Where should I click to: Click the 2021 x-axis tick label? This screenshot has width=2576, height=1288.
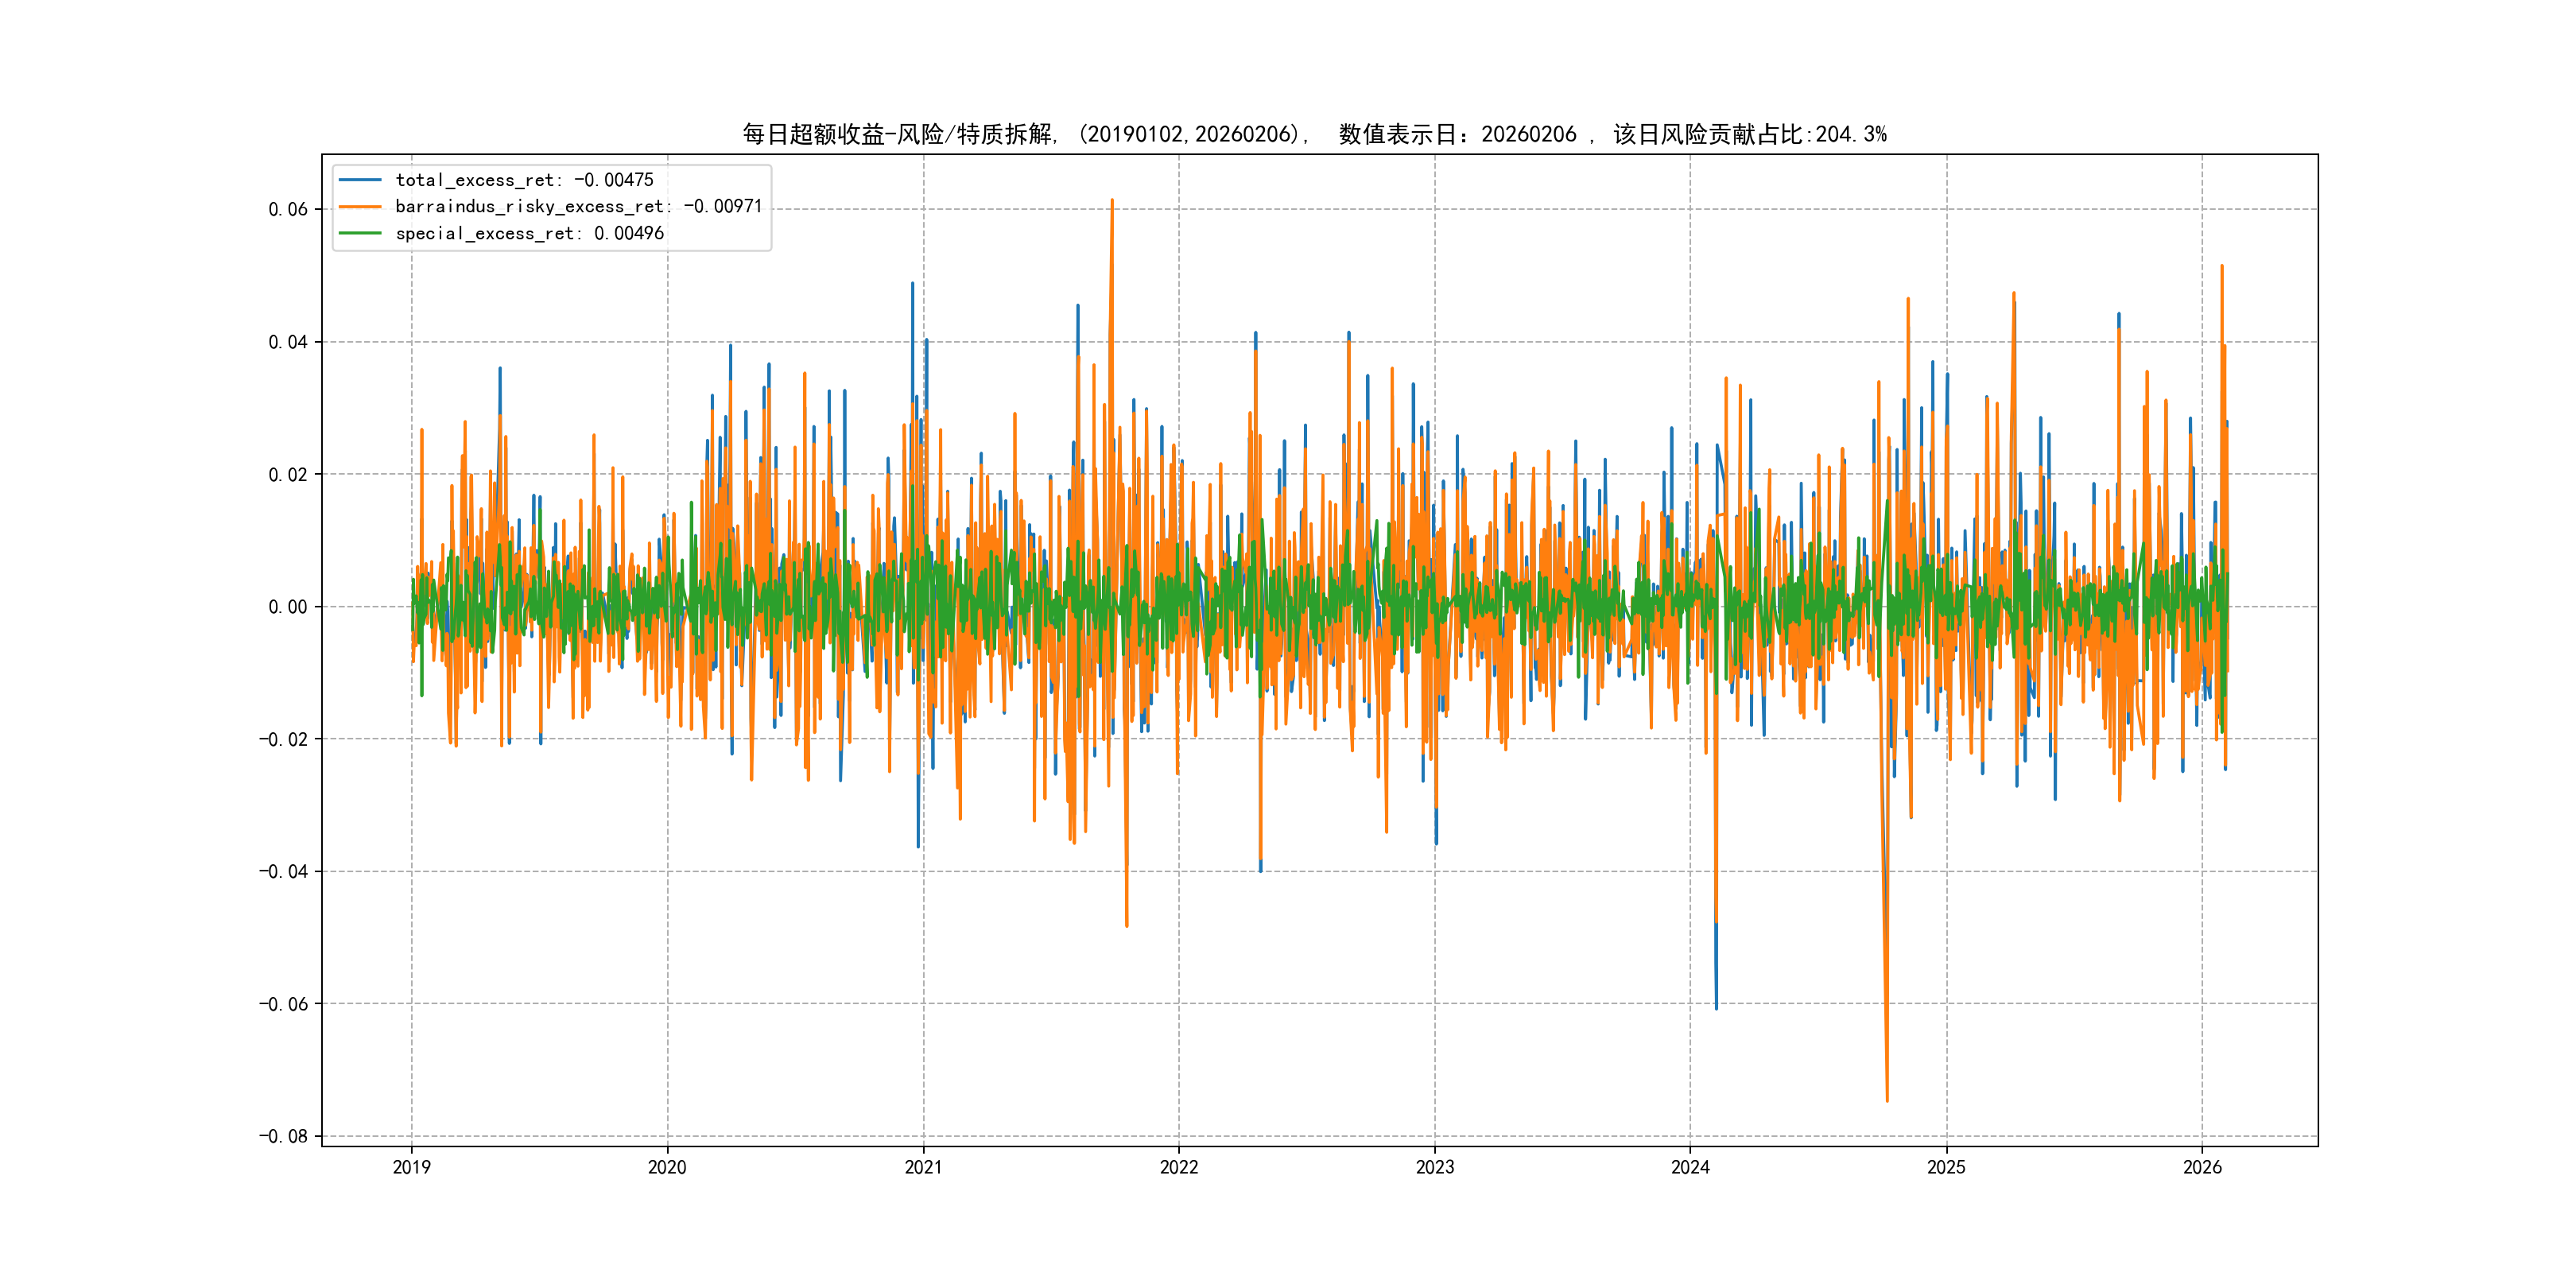[x=923, y=1167]
